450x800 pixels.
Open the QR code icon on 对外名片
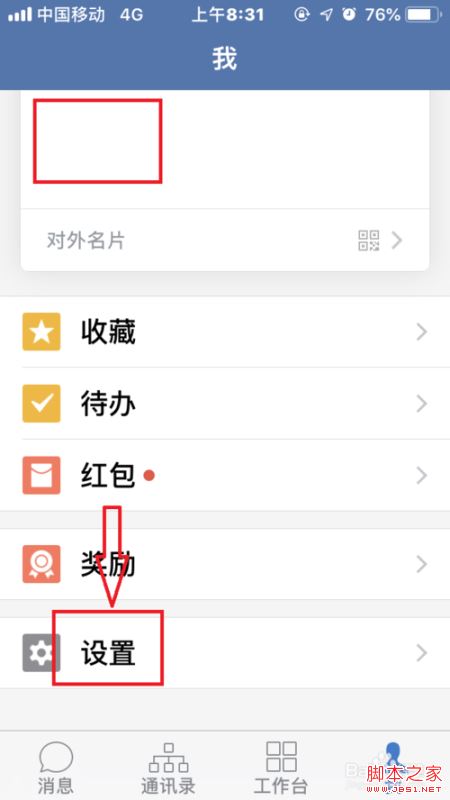pos(369,240)
